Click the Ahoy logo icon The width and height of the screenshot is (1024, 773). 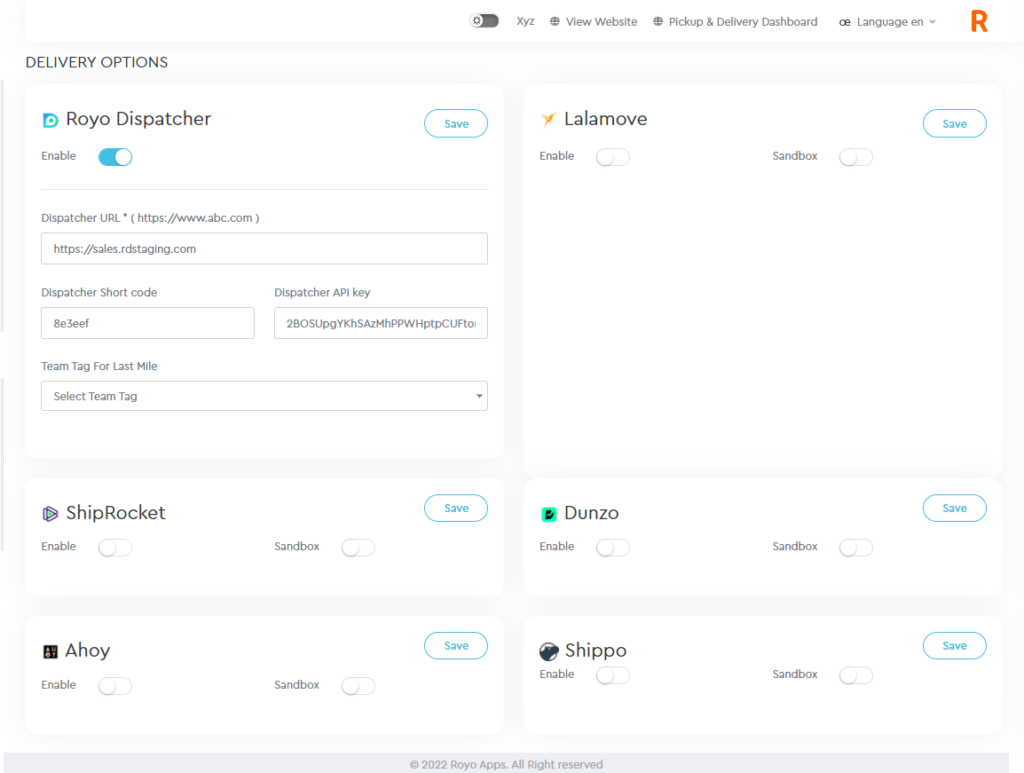[x=50, y=652]
